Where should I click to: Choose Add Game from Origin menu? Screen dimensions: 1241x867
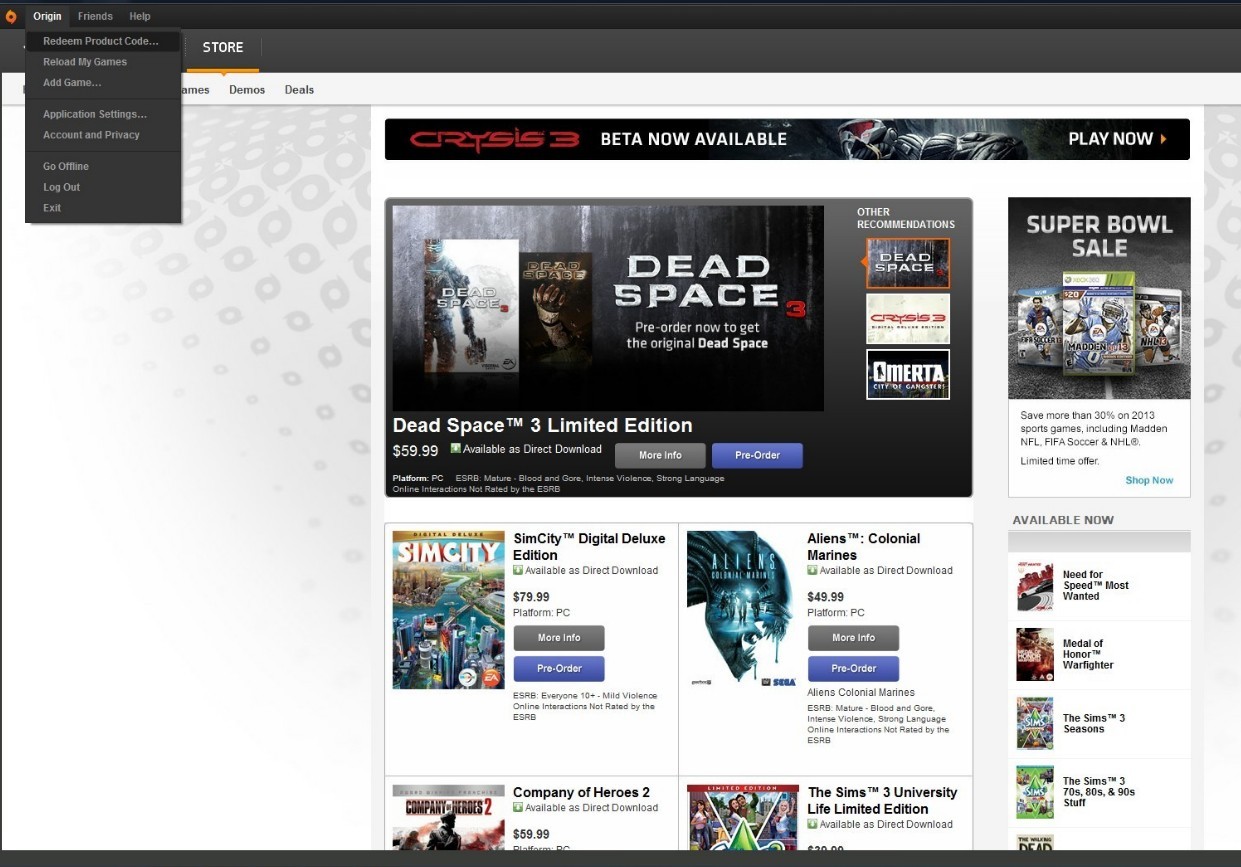(x=72, y=82)
